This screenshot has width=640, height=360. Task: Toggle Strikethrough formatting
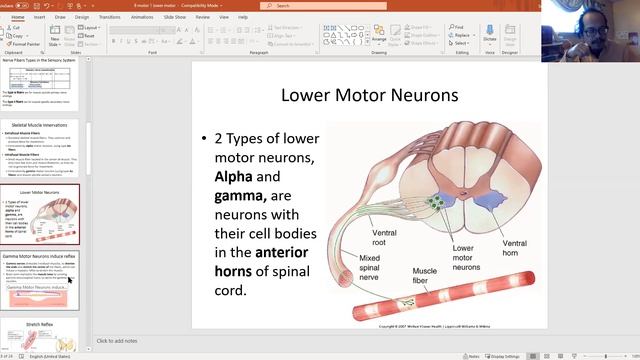point(144,41)
